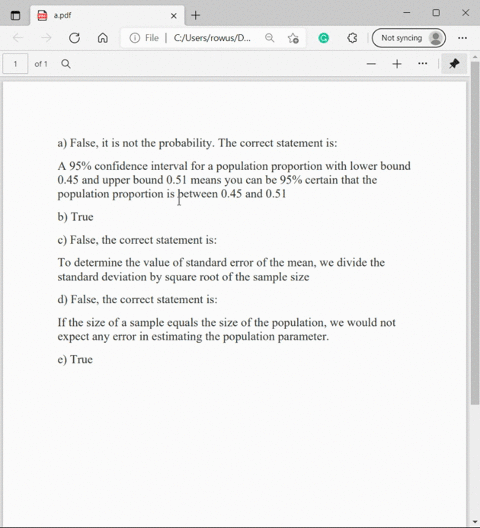The image size is (480, 528).
Task: Select the a.pdf browser tab
Action: (x=107, y=15)
